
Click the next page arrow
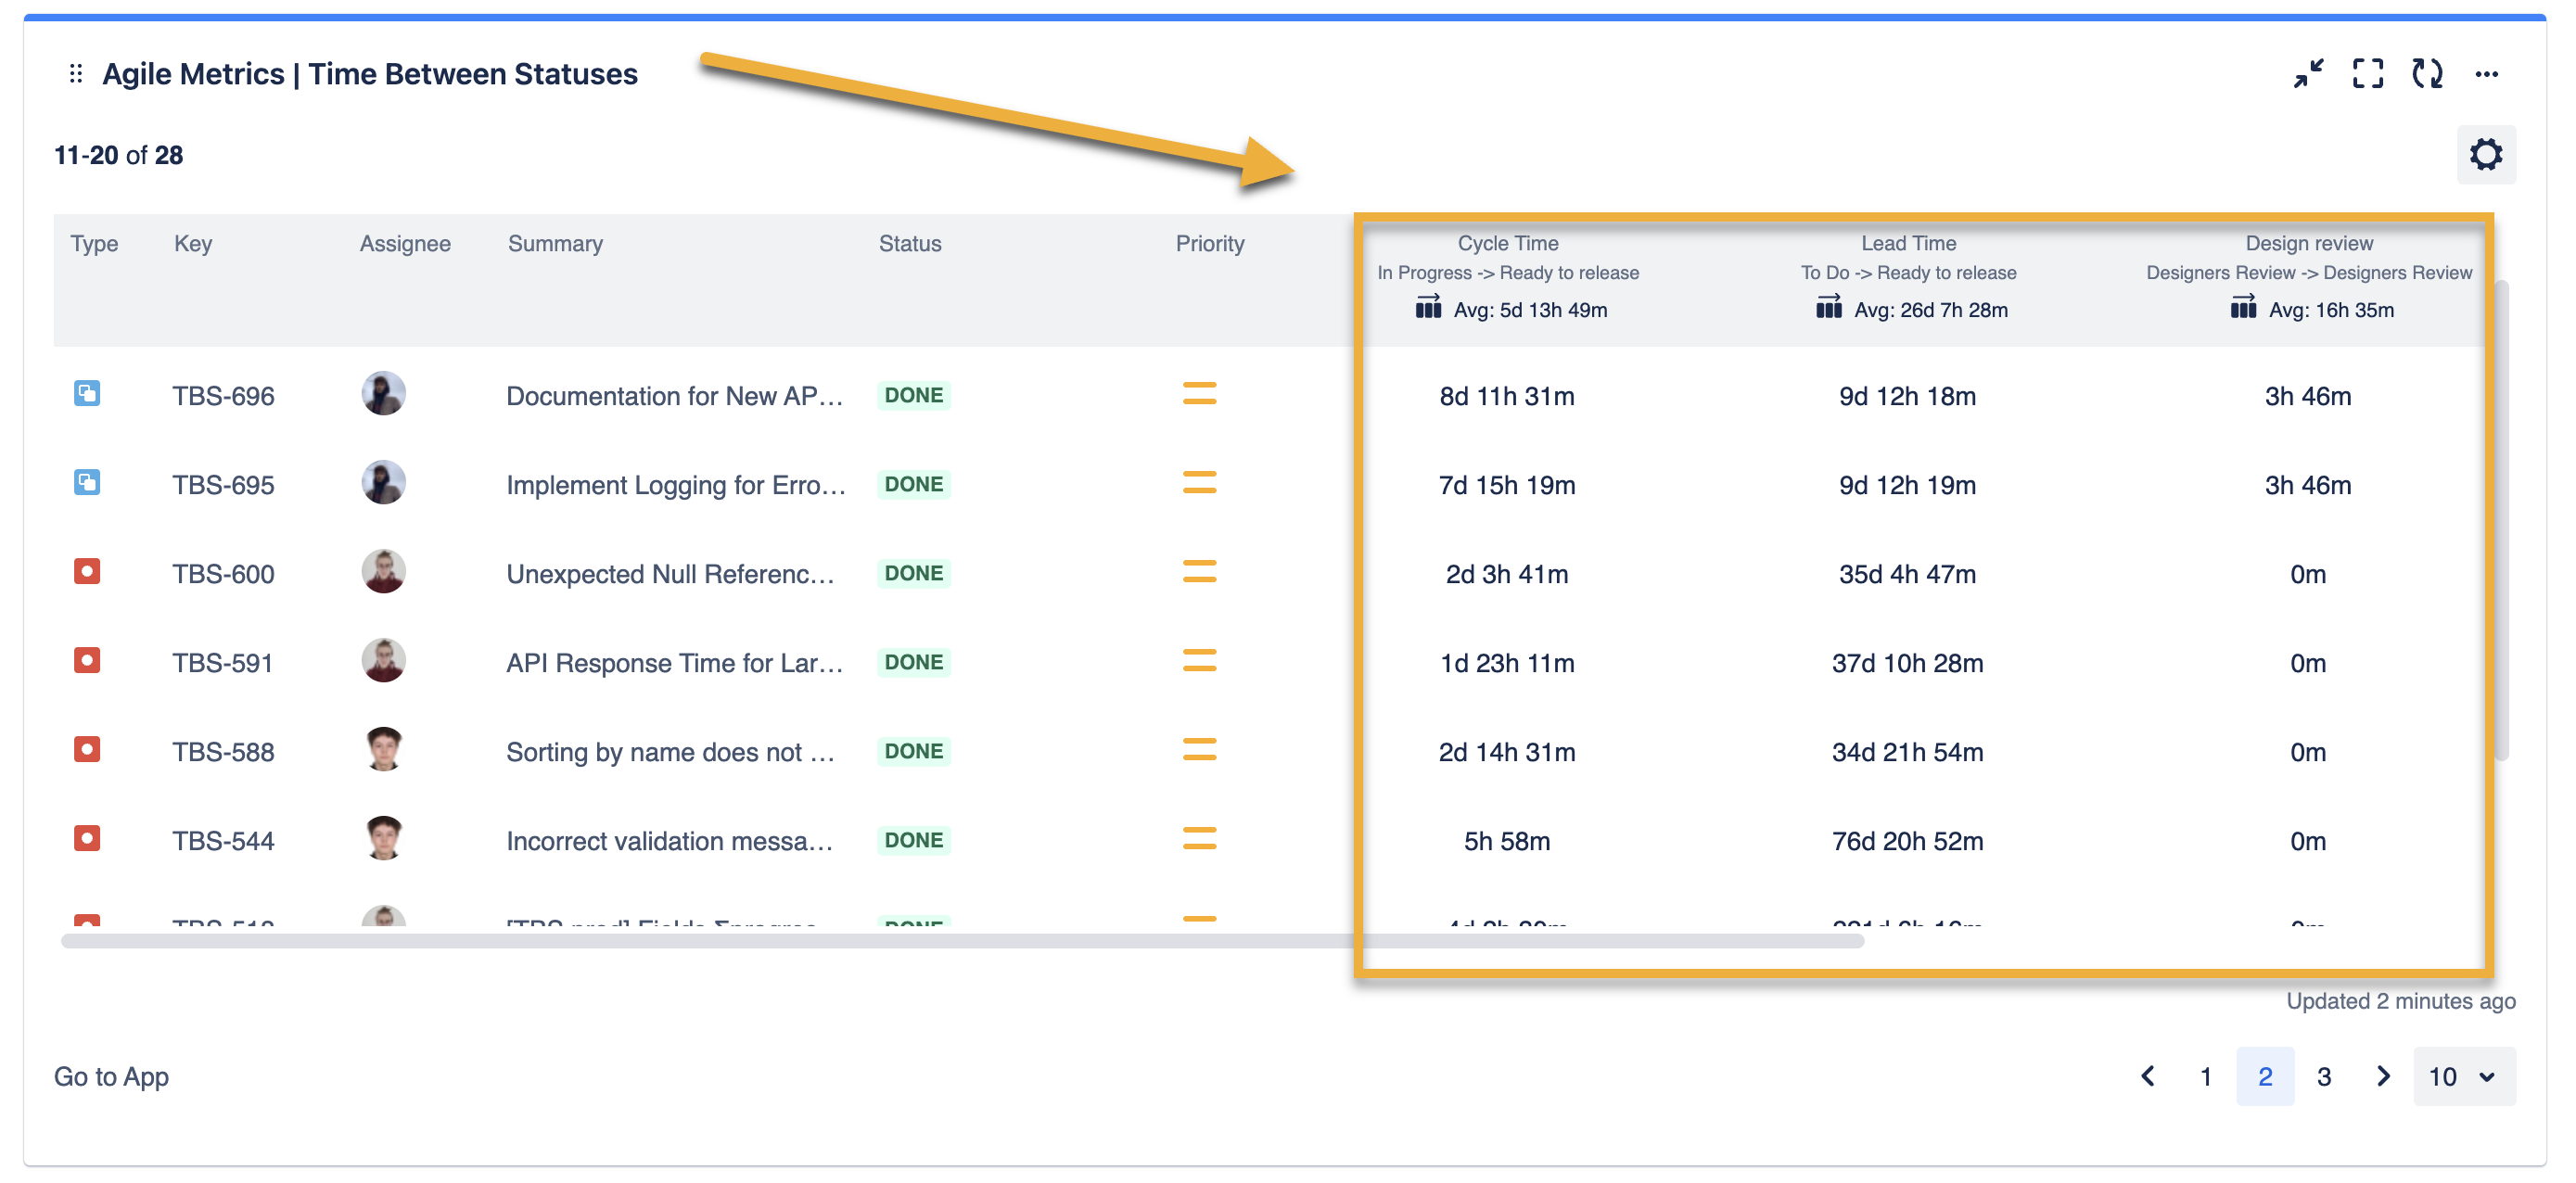click(2383, 1077)
